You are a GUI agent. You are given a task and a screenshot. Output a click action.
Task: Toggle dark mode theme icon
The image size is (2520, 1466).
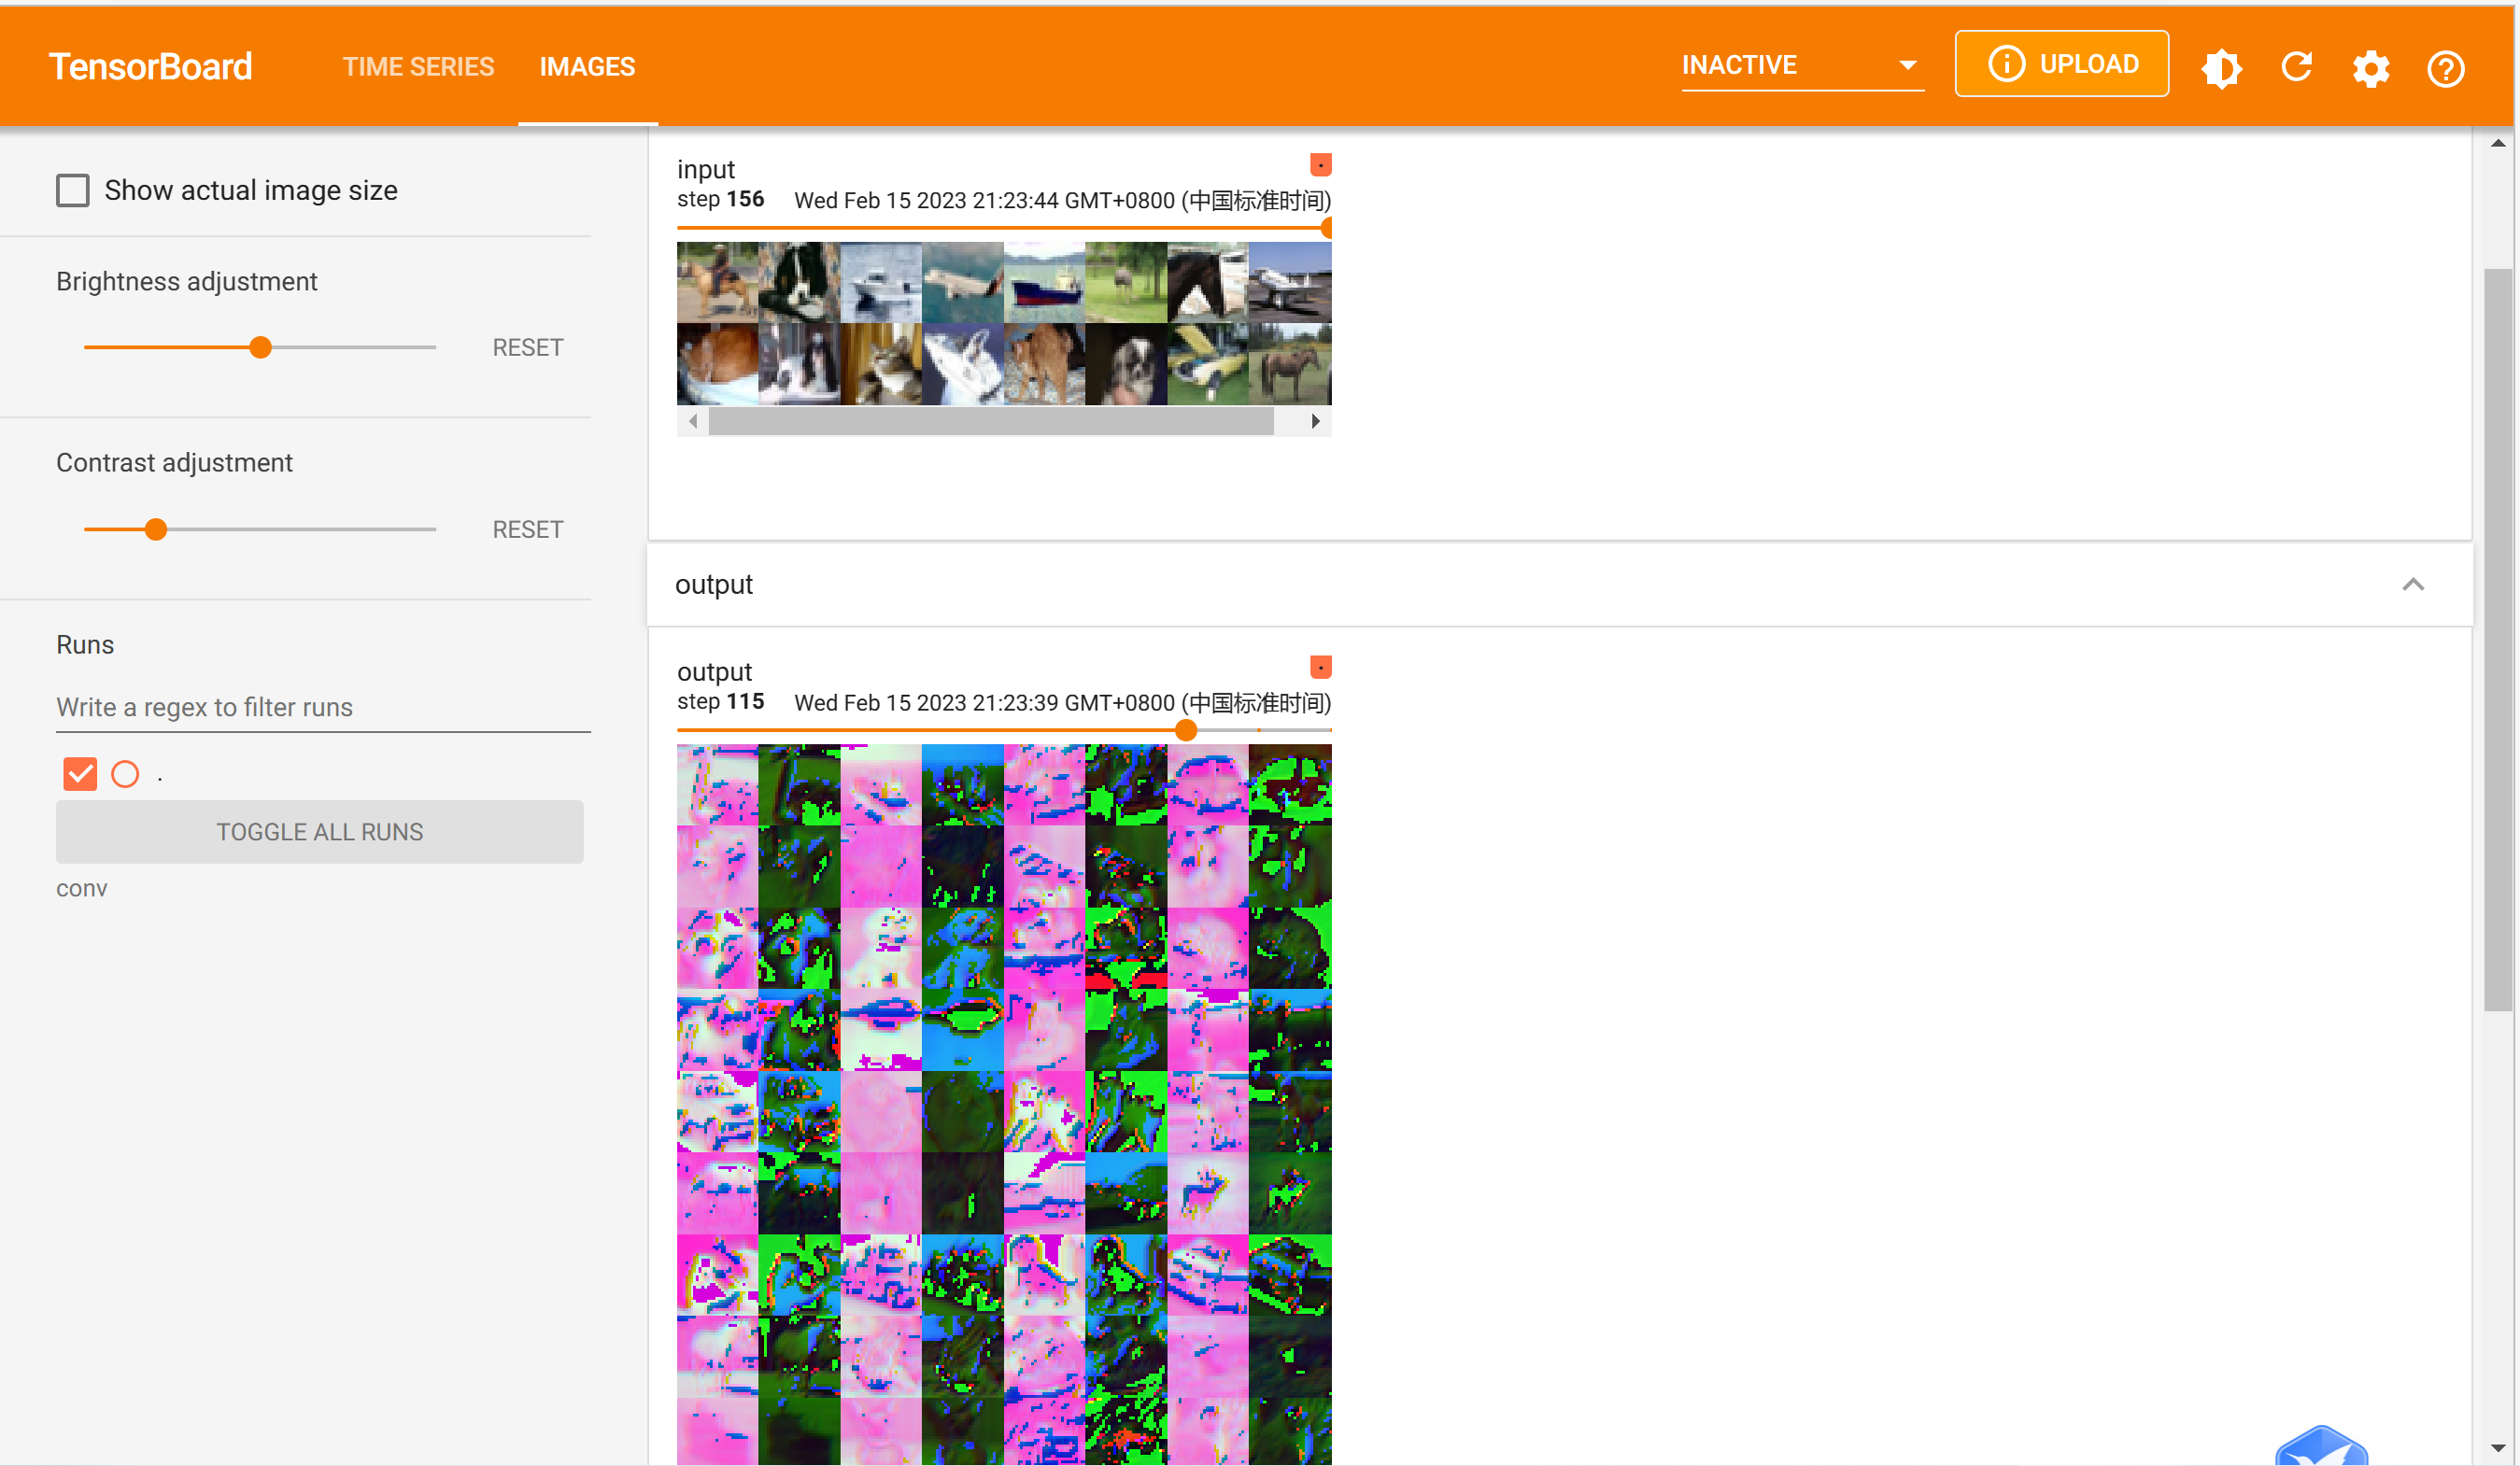[2221, 68]
